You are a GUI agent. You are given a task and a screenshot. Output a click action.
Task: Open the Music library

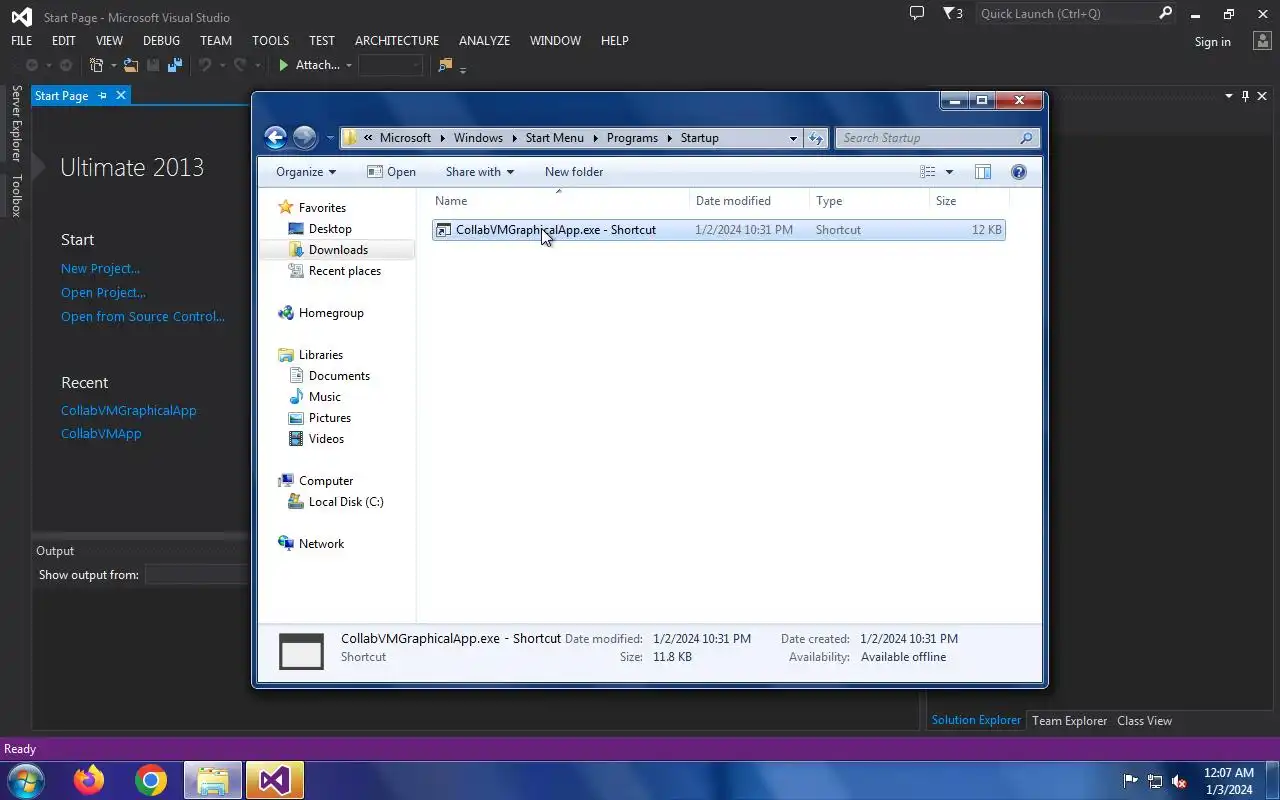(324, 397)
